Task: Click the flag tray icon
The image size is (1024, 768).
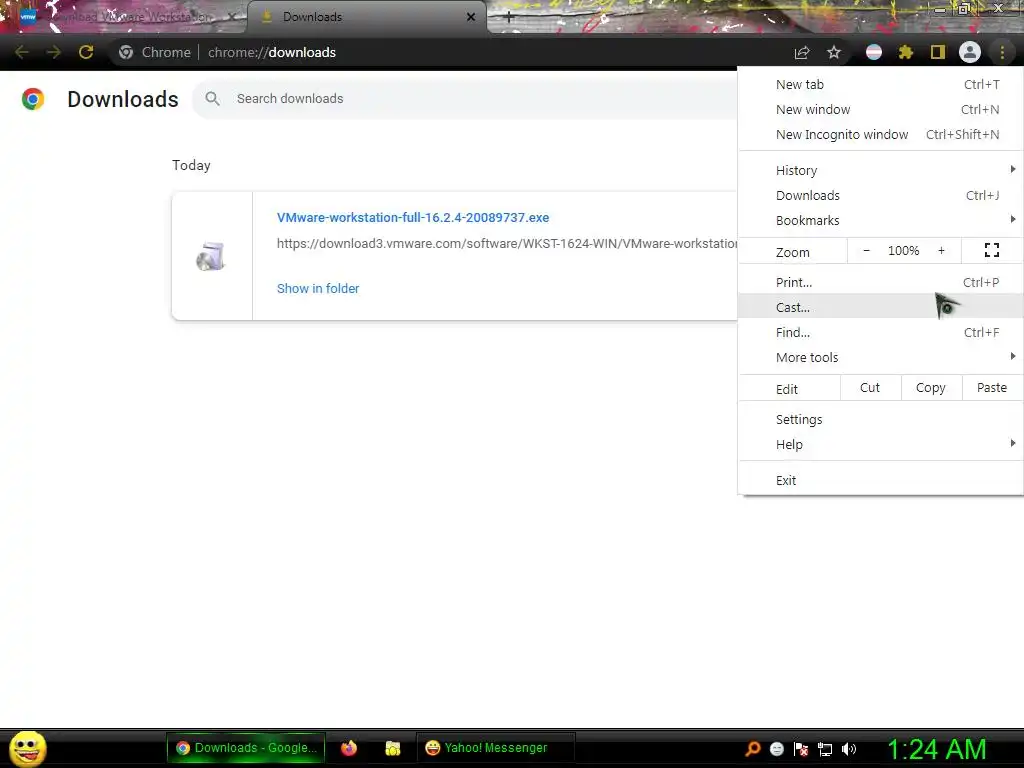Action: coord(801,749)
